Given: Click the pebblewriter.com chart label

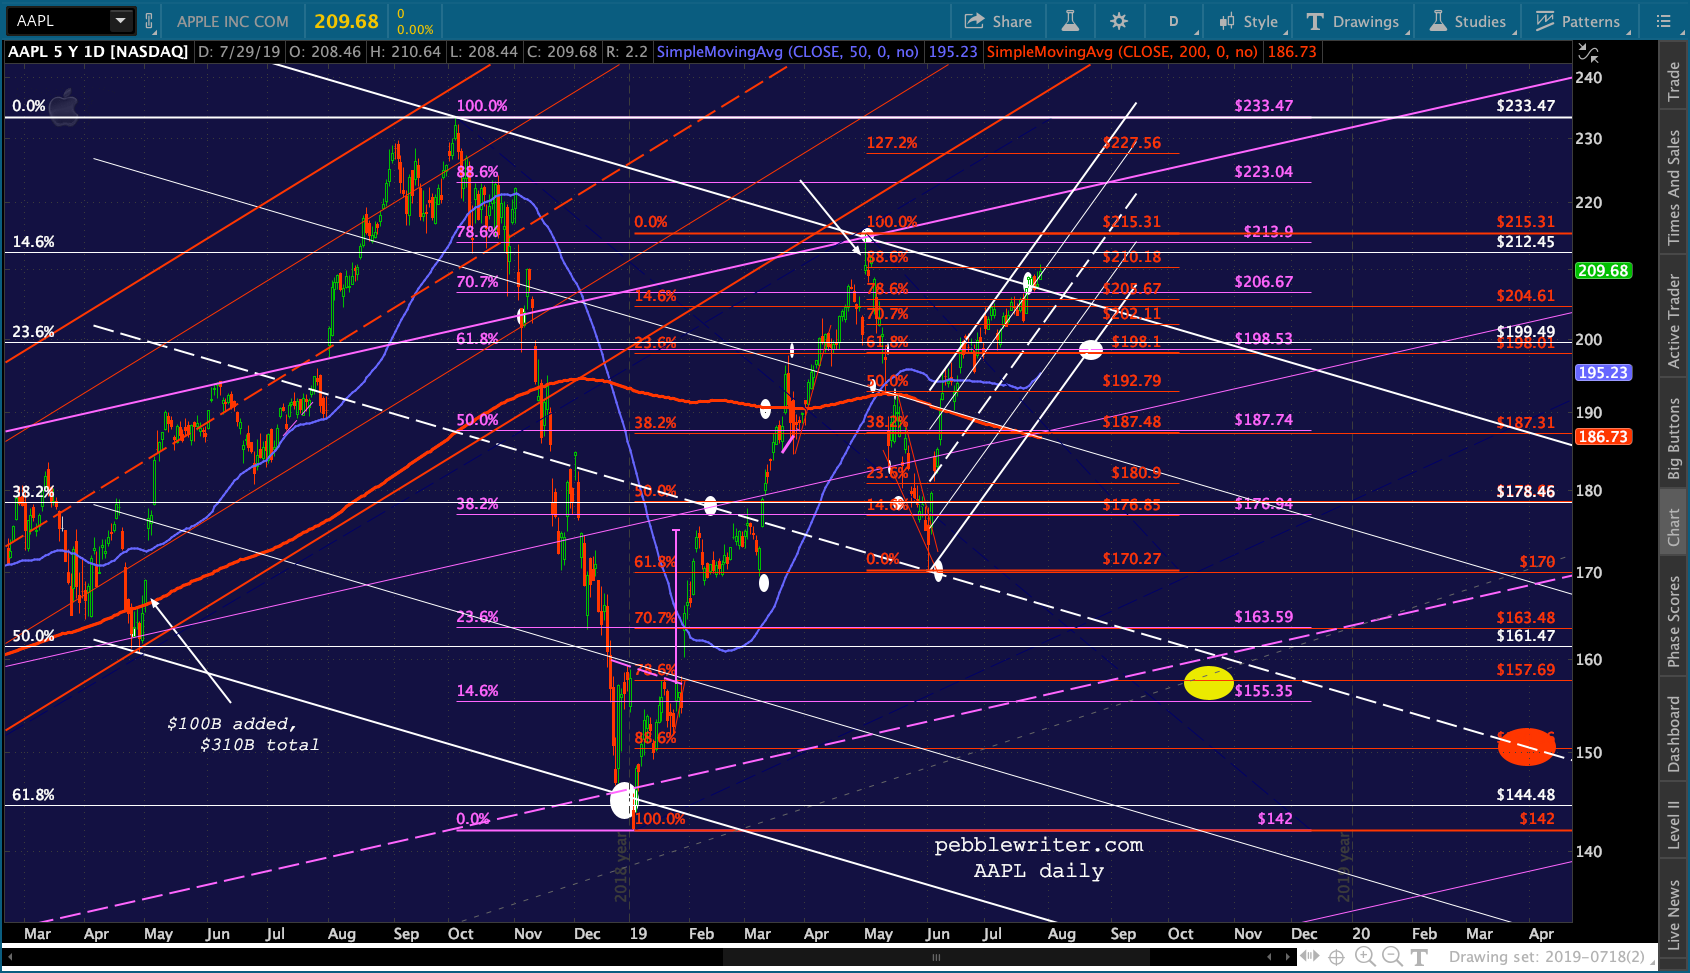Looking at the screenshot, I should click(x=1038, y=845).
